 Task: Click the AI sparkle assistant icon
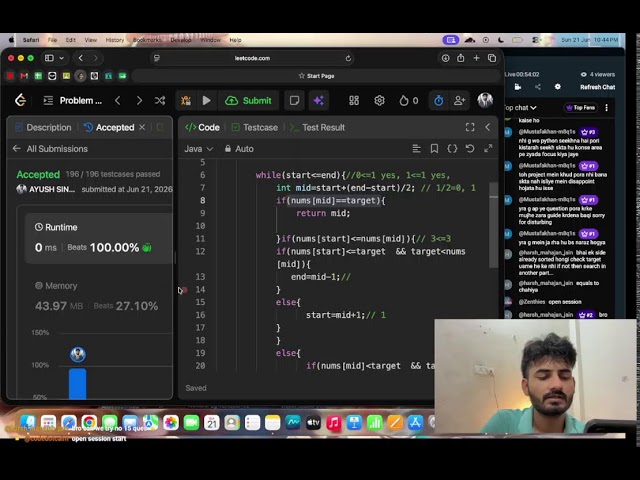pos(319,100)
